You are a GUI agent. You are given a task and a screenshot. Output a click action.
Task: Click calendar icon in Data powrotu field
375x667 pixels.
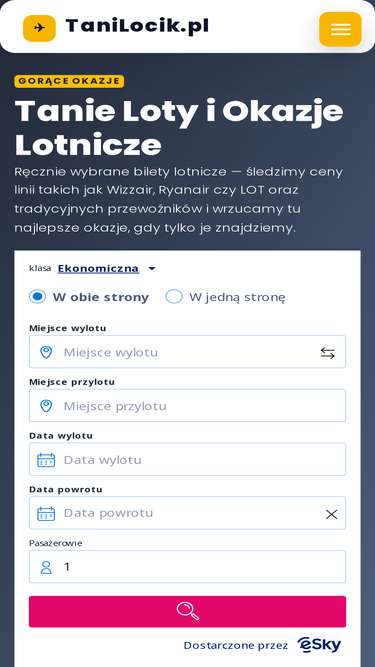[x=46, y=513]
